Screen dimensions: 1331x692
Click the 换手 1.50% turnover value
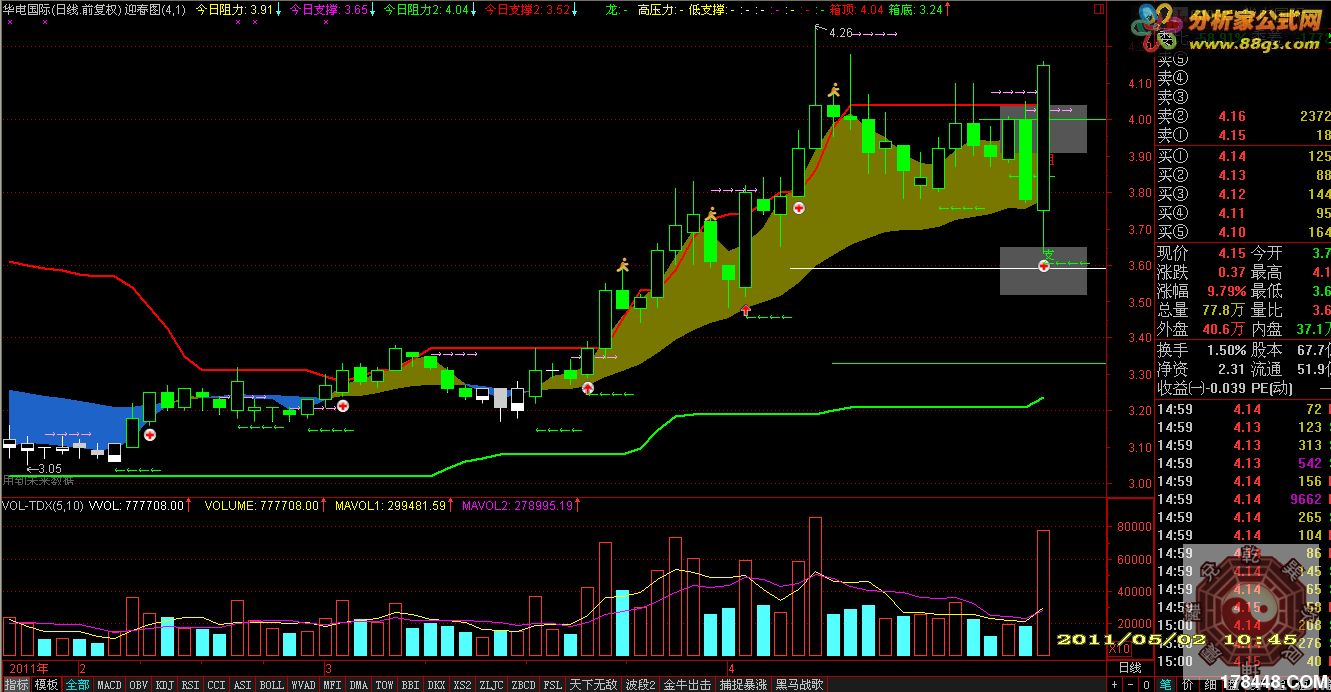1225,350
